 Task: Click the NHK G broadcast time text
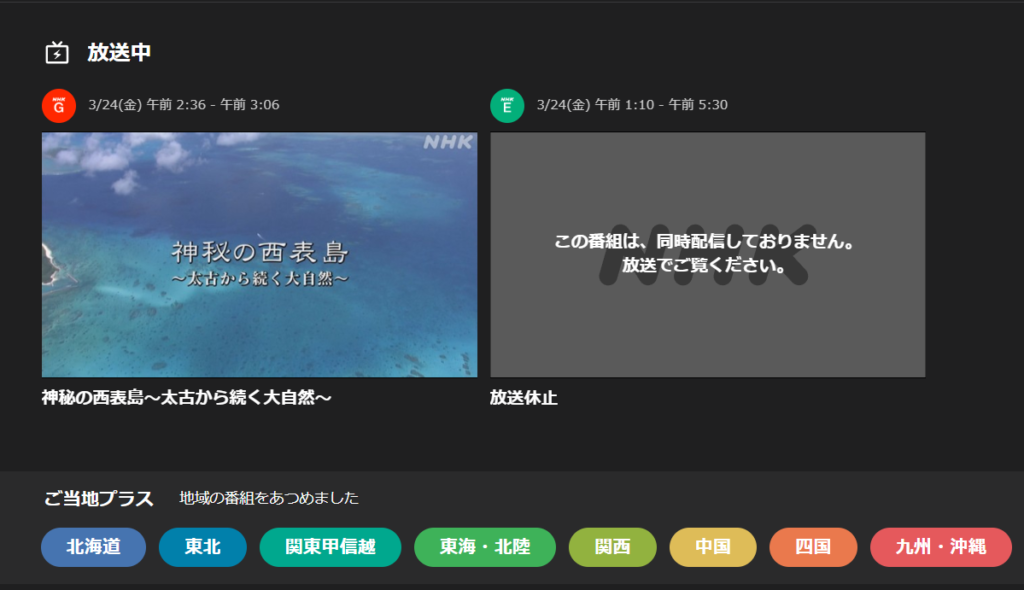click(x=180, y=104)
